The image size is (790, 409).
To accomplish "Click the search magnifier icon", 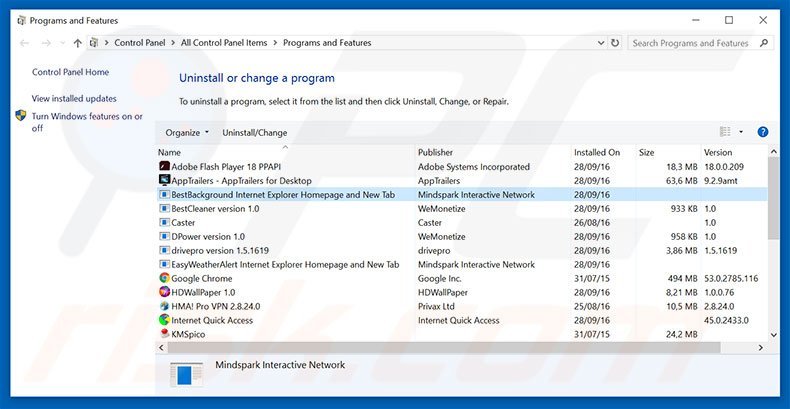I will [764, 43].
